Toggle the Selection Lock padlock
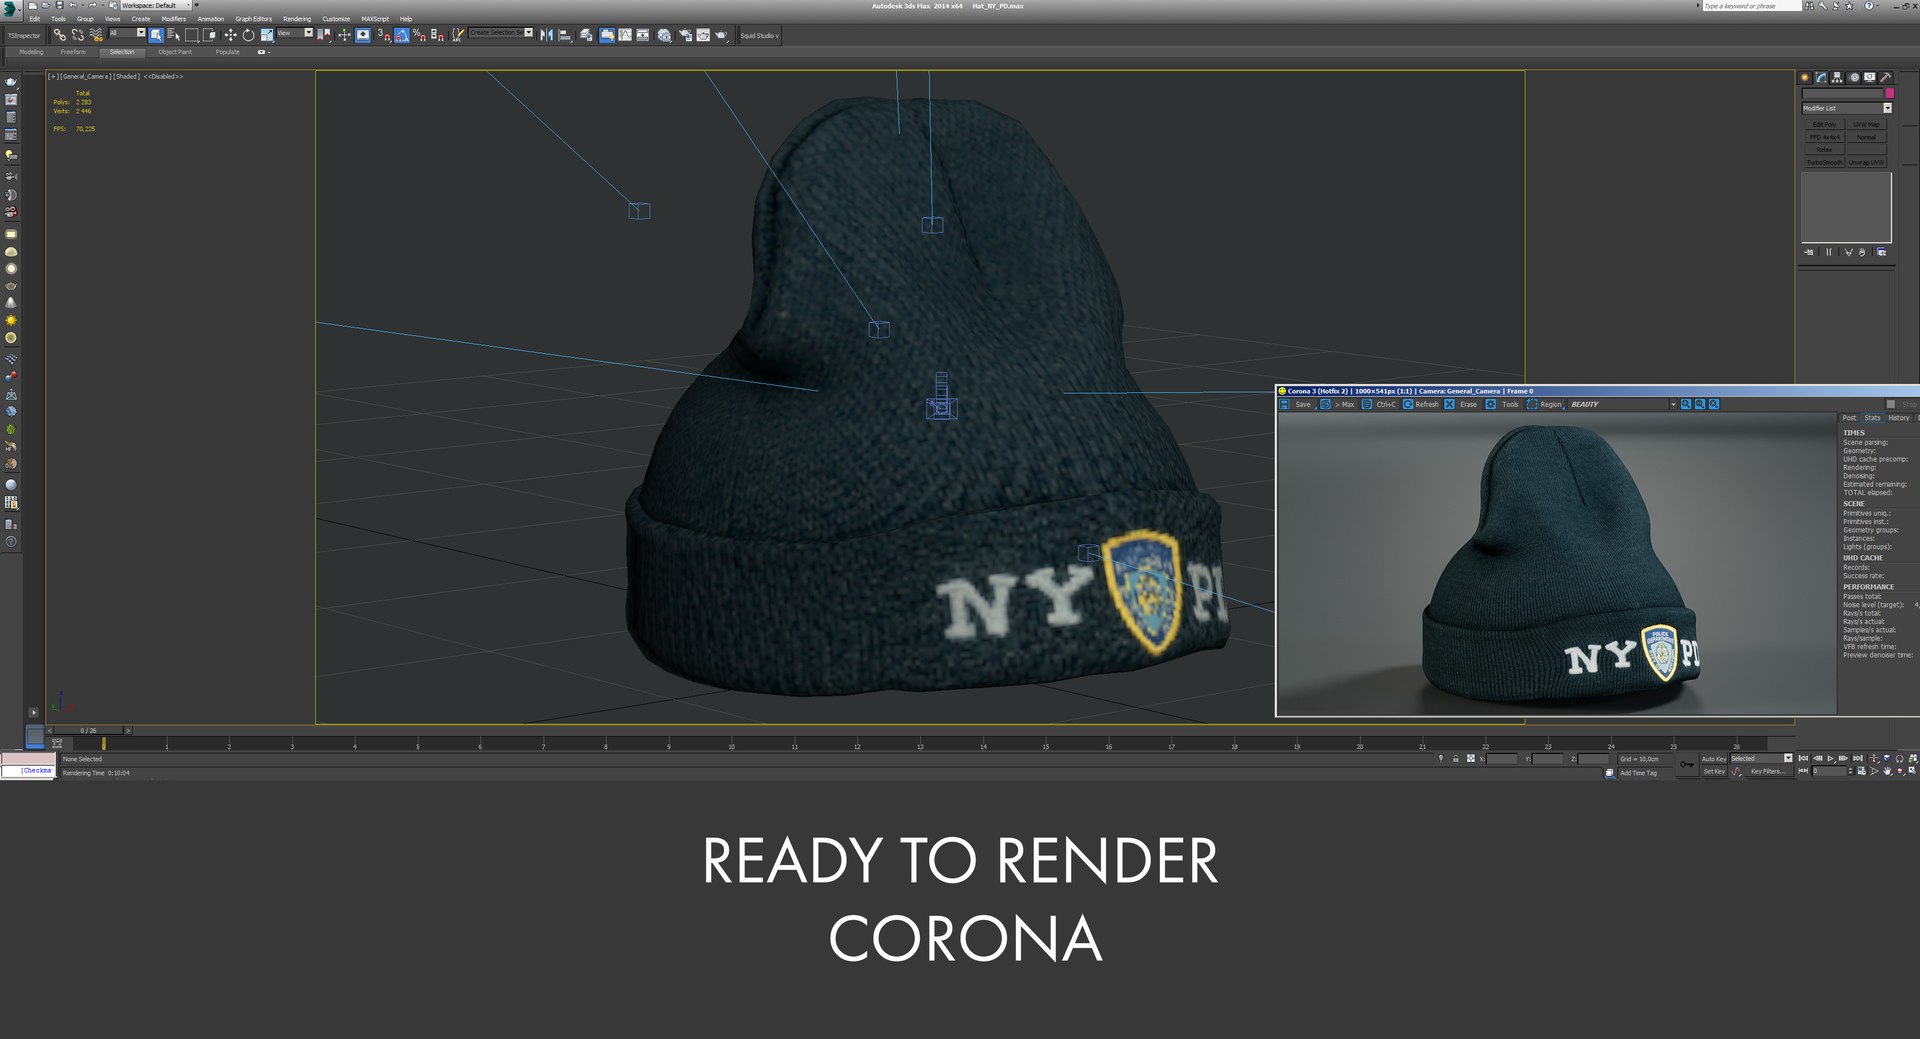This screenshot has width=1920, height=1039. tap(1456, 759)
